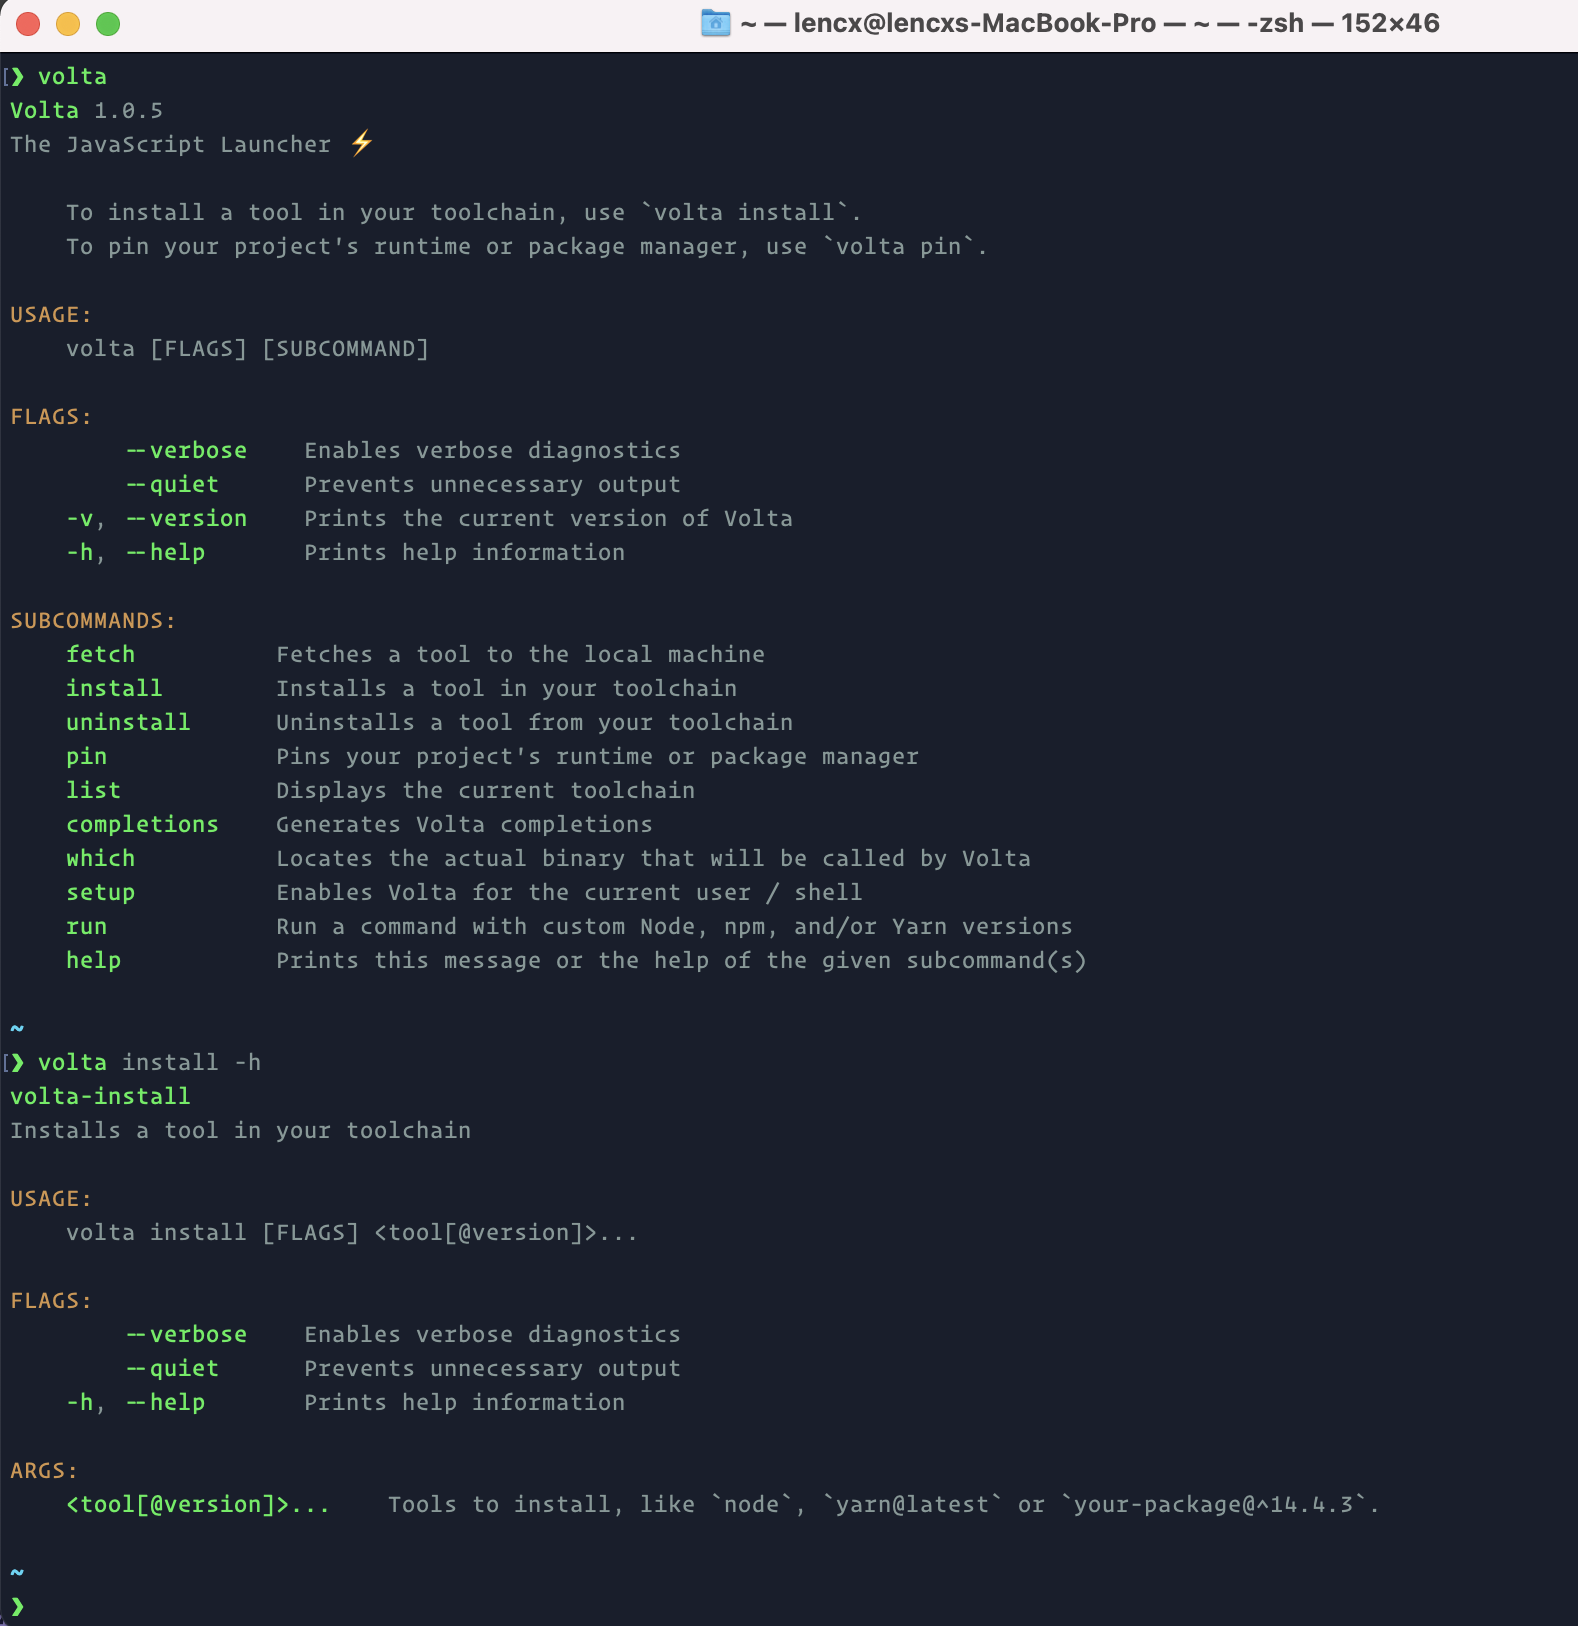Click 'Generates Volta completions' description
The width and height of the screenshot is (1578, 1626).
pos(464,824)
